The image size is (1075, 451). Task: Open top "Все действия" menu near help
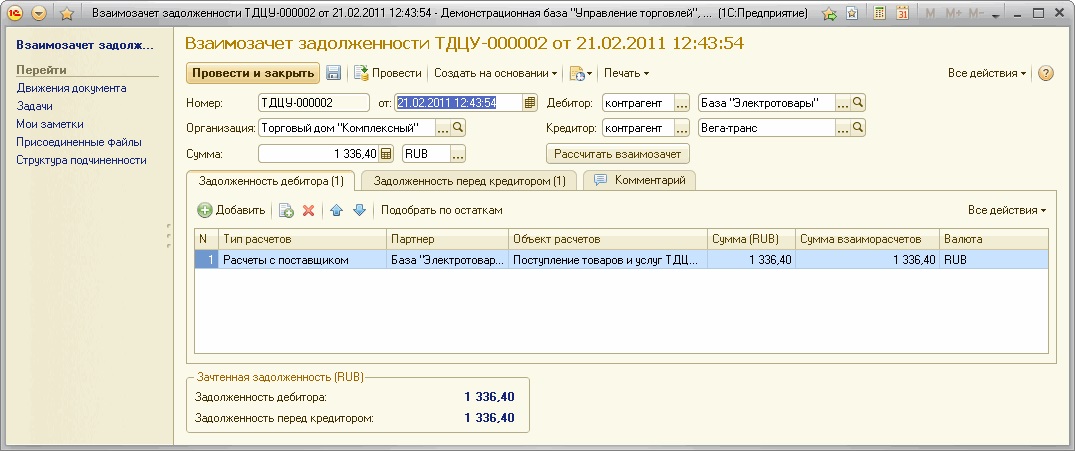[987, 73]
